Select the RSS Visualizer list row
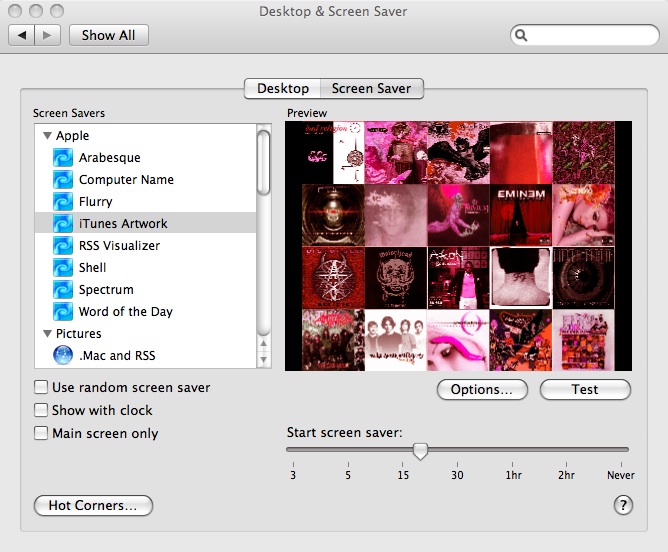This screenshot has width=668, height=552. click(145, 245)
